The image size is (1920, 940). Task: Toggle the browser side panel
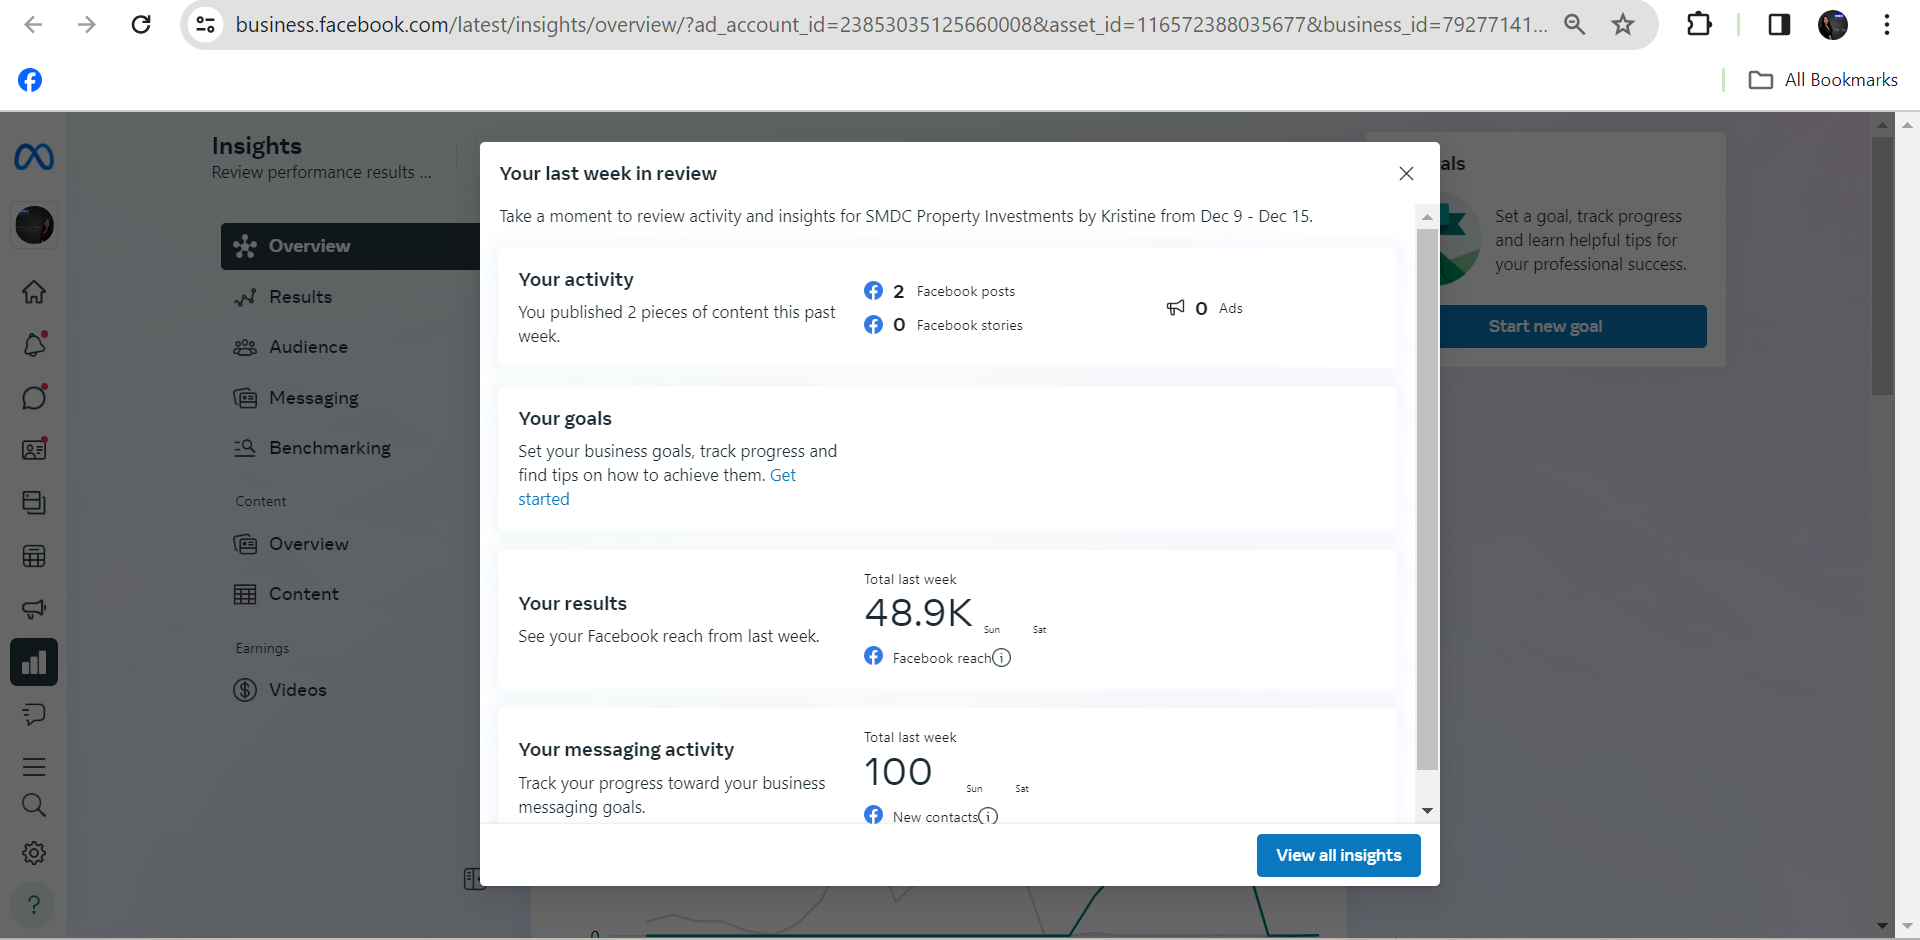coord(1779,24)
